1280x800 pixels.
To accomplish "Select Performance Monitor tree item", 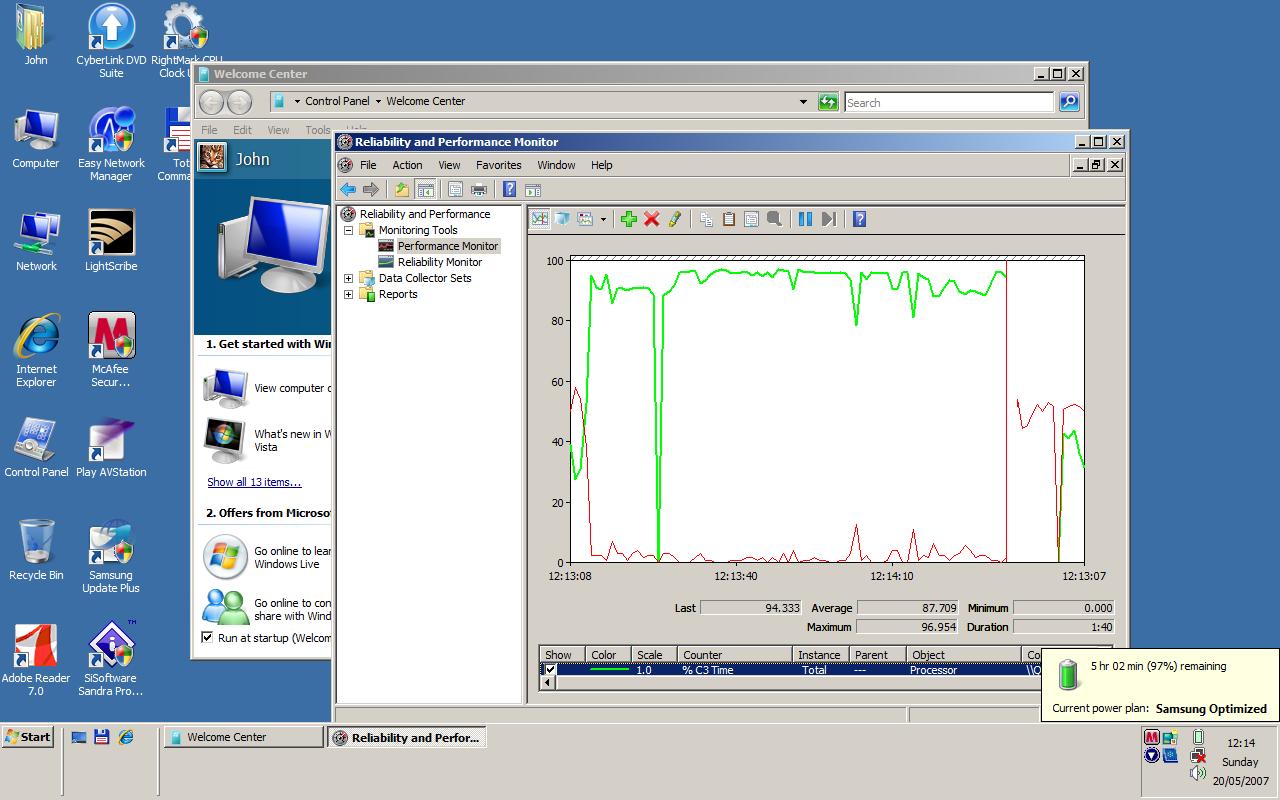I will coord(447,246).
